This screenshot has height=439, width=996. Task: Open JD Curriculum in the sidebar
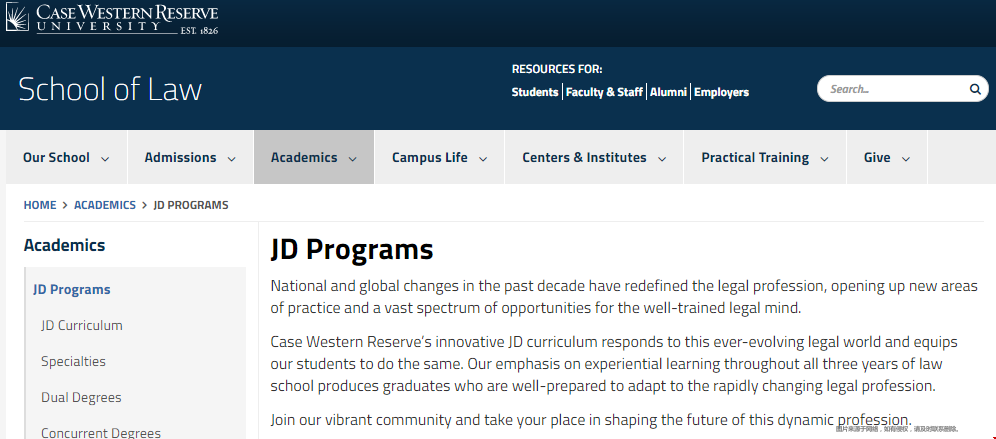(x=82, y=325)
